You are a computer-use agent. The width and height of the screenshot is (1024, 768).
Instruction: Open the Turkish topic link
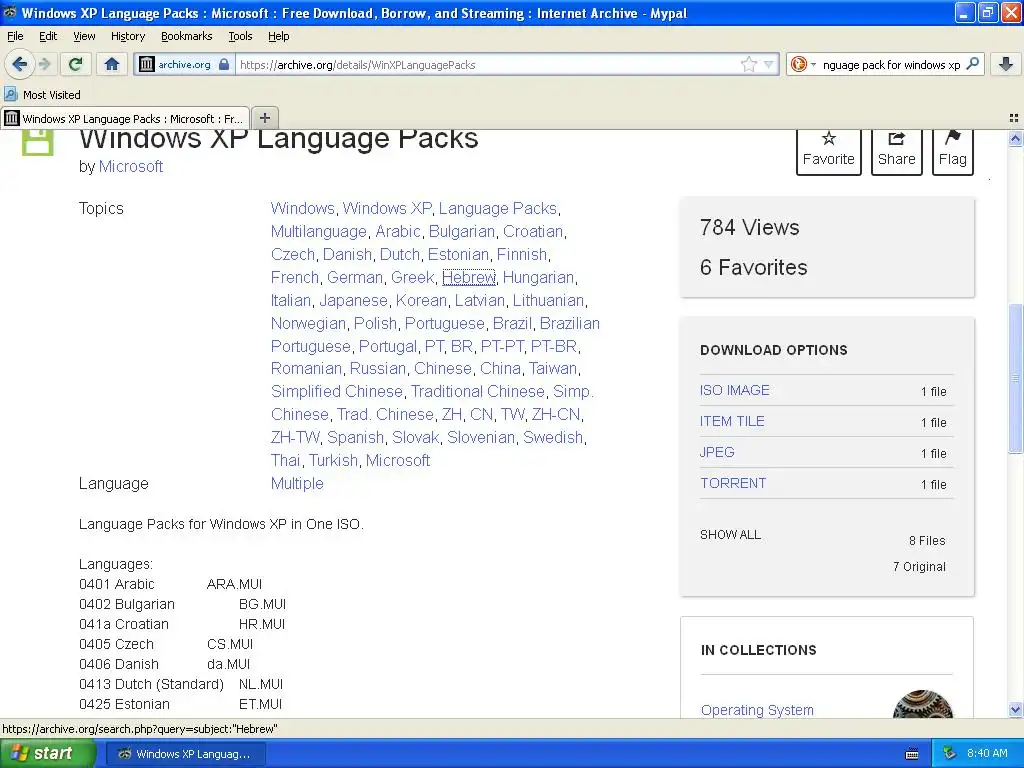tap(333, 460)
